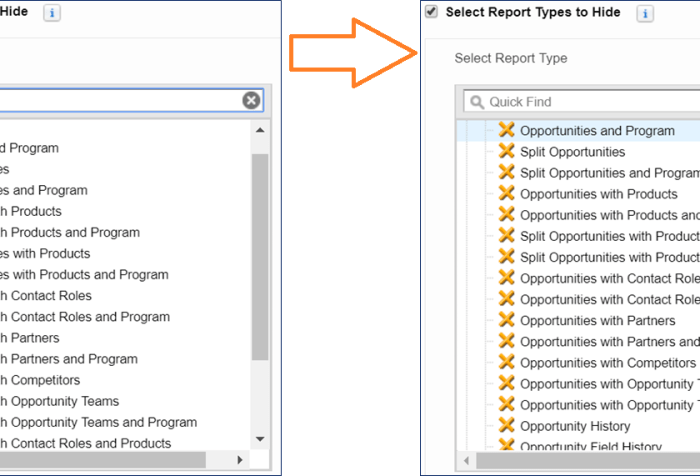Select Opportunity History report type

[x=573, y=427]
